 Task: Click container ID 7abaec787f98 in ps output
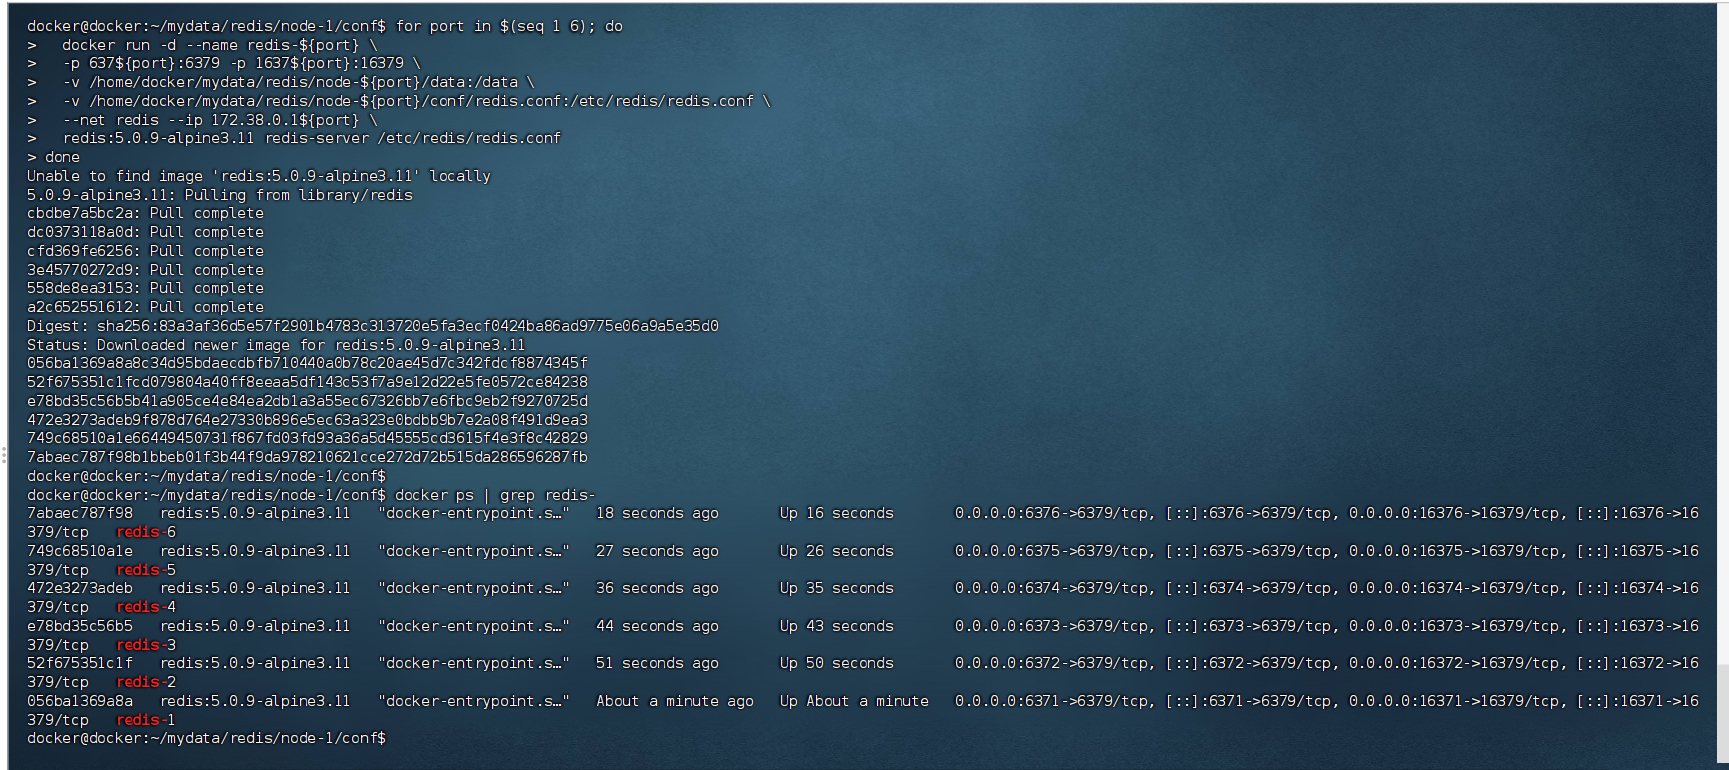pyautogui.click(x=80, y=513)
